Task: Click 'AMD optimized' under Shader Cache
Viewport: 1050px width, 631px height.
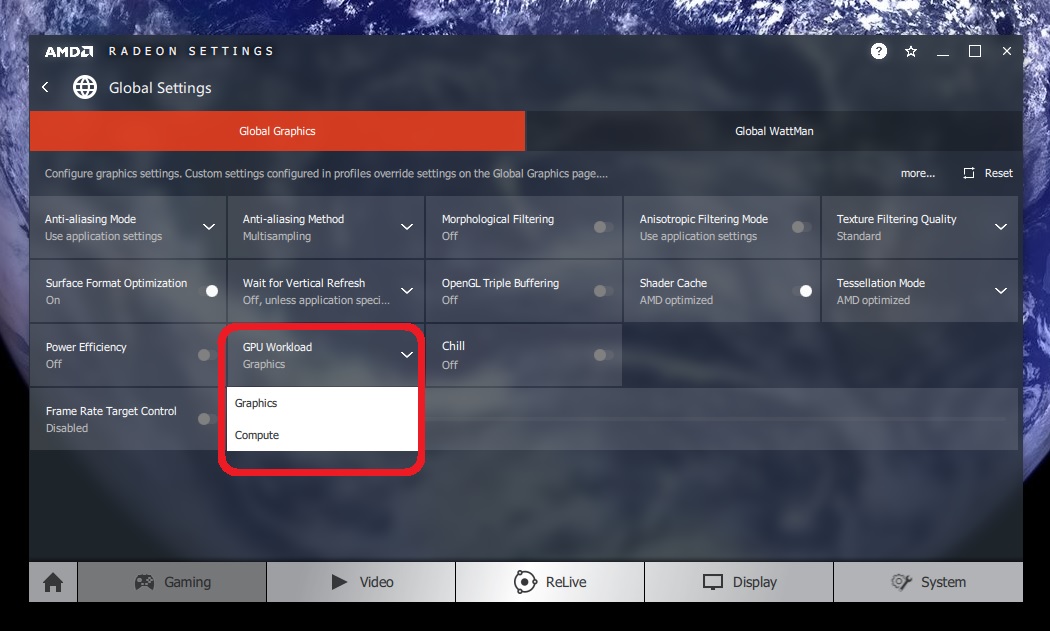Action: (676, 301)
